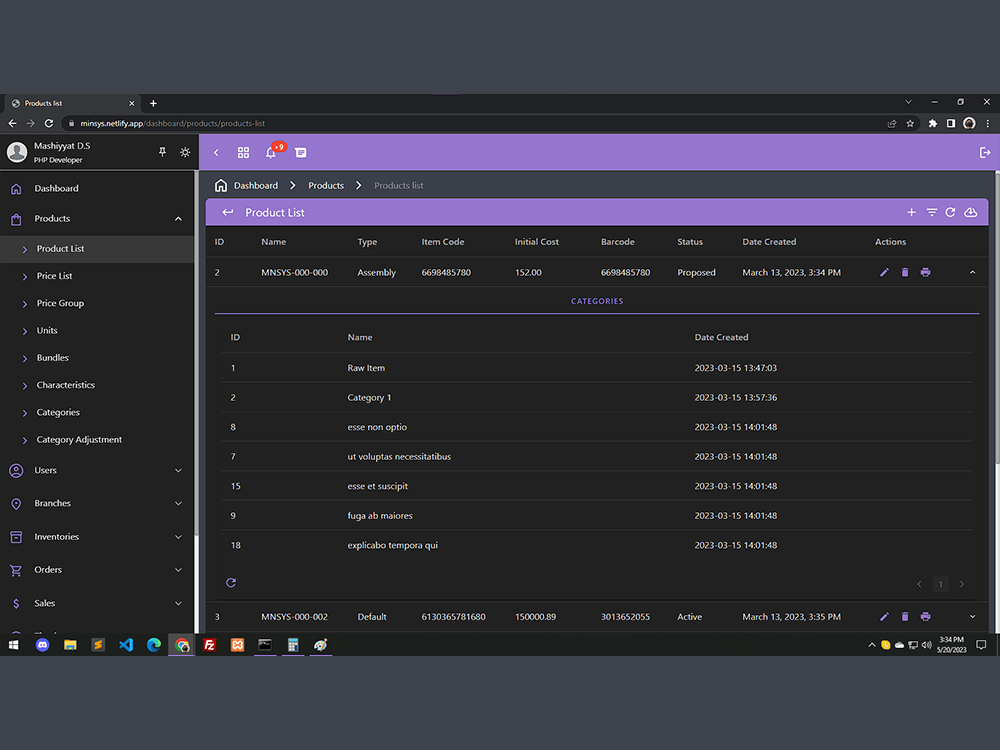Open Categories in sidebar
The image size is (1000, 750).
click(x=97, y=413)
